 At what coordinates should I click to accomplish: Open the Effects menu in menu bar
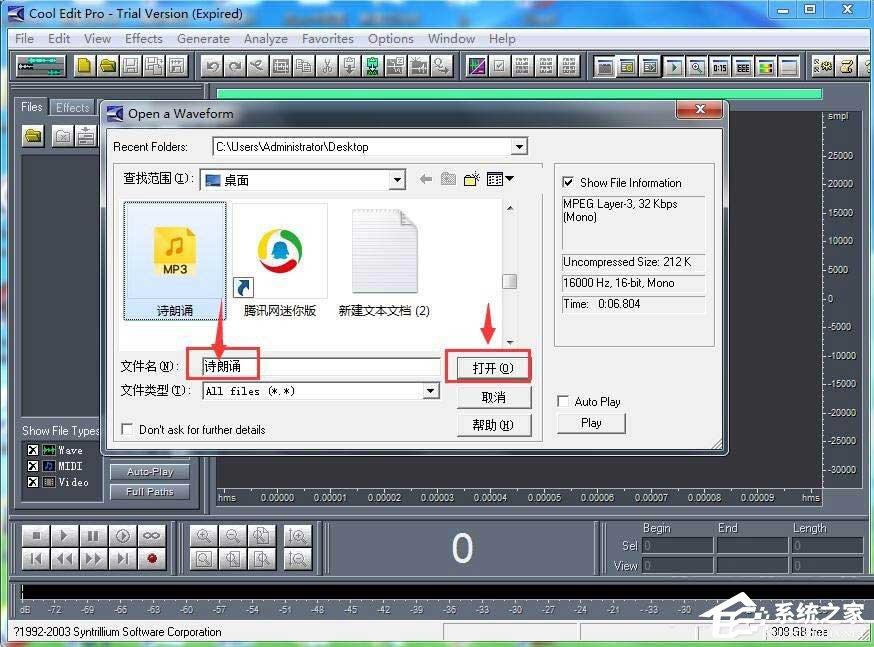(x=144, y=39)
